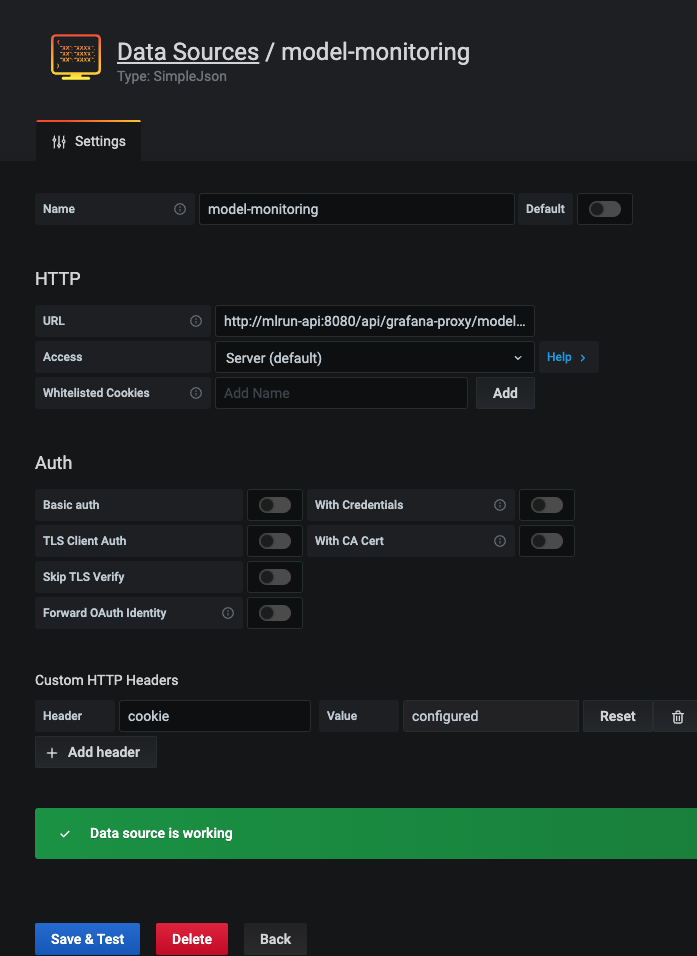Click Add next to Whitelisted Cookies
Viewport: 697px width, 956px height.
click(x=506, y=393)
